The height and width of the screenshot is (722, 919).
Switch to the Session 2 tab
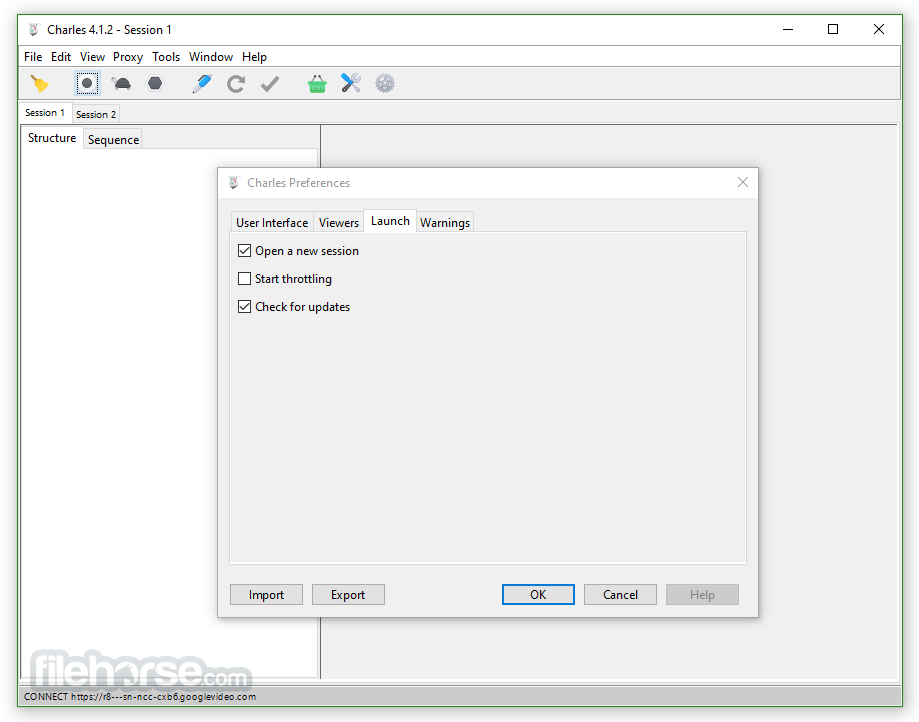[x=96, y=114]
